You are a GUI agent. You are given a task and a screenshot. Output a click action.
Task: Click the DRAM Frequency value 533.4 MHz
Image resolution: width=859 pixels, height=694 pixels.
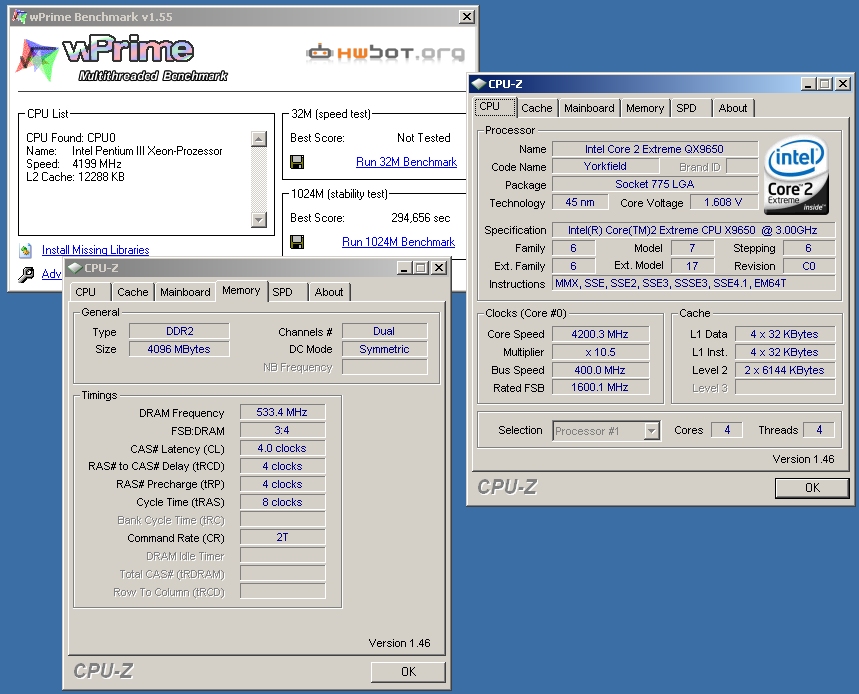pyautogui.click(x=282, y=412)
